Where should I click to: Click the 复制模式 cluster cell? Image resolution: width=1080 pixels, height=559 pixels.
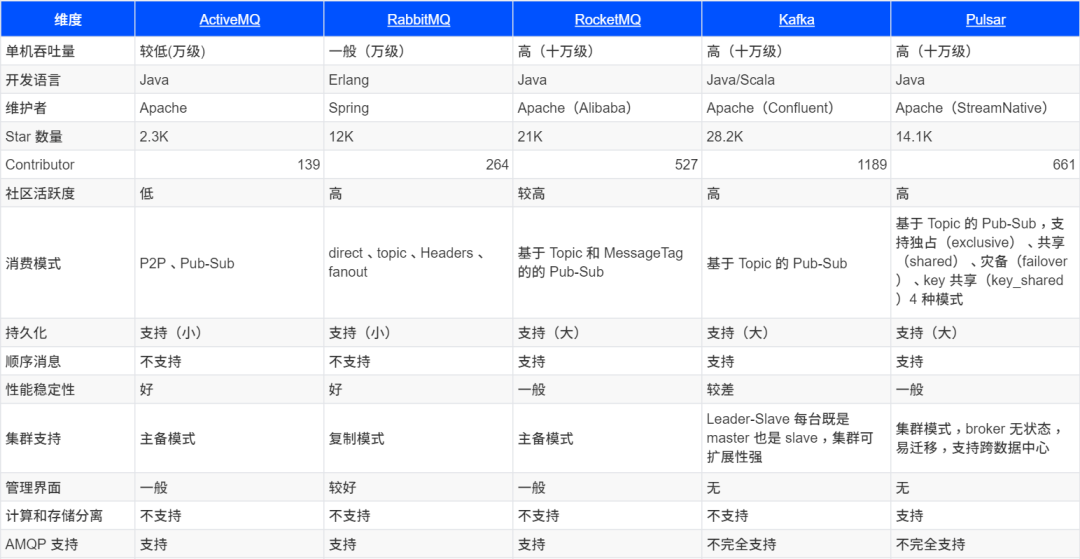(x=418, y=439)
